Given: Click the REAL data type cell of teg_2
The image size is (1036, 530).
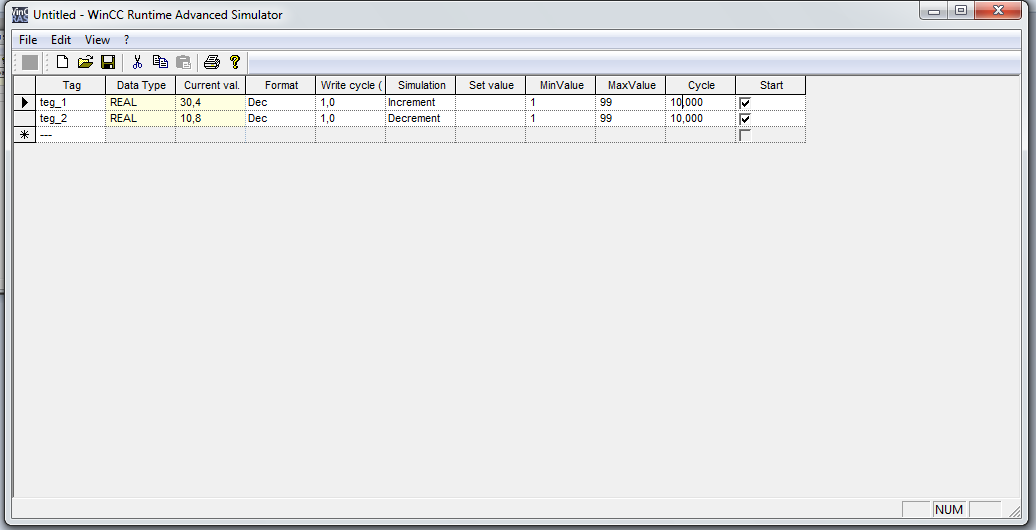Looking at the screenshot, I should pos(141,118).
